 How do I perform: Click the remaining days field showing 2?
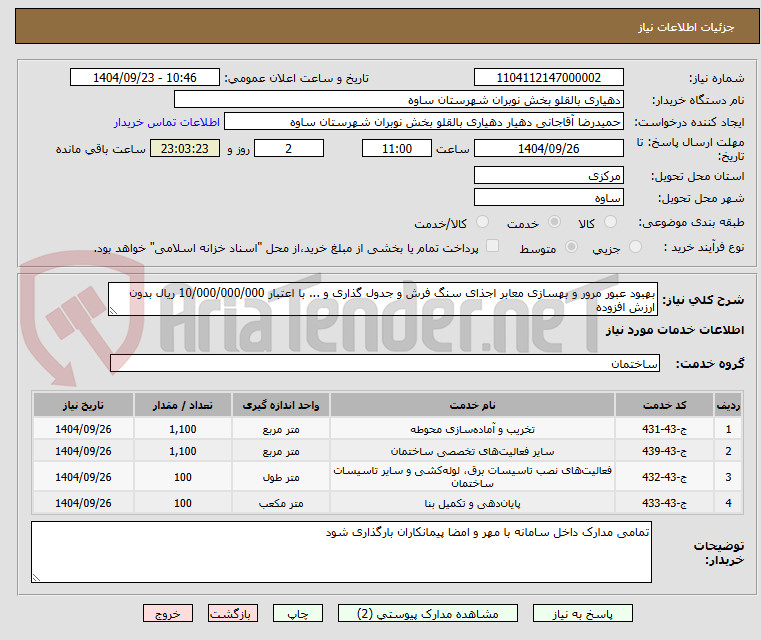pyautogui.click(x=289, y=148)
